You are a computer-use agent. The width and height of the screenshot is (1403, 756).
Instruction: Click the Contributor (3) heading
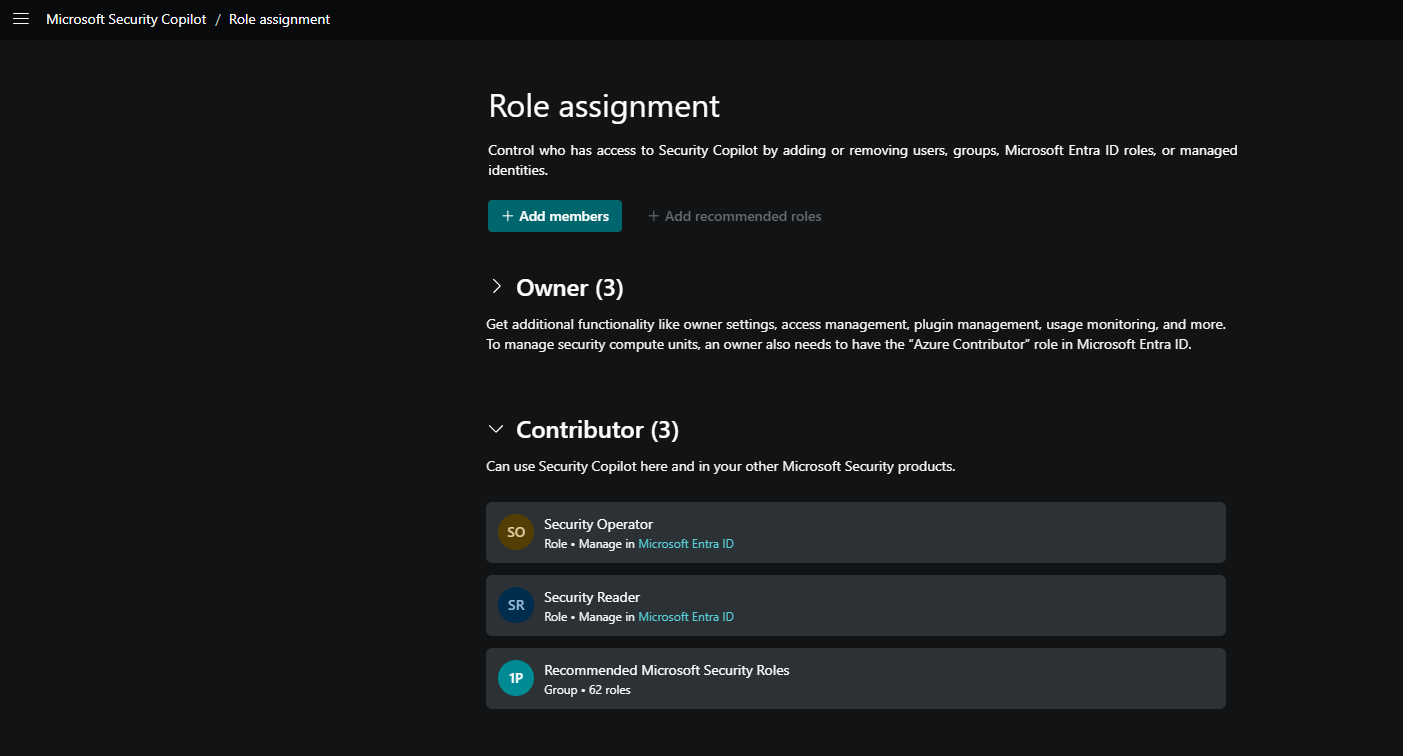tap(597, 430)
